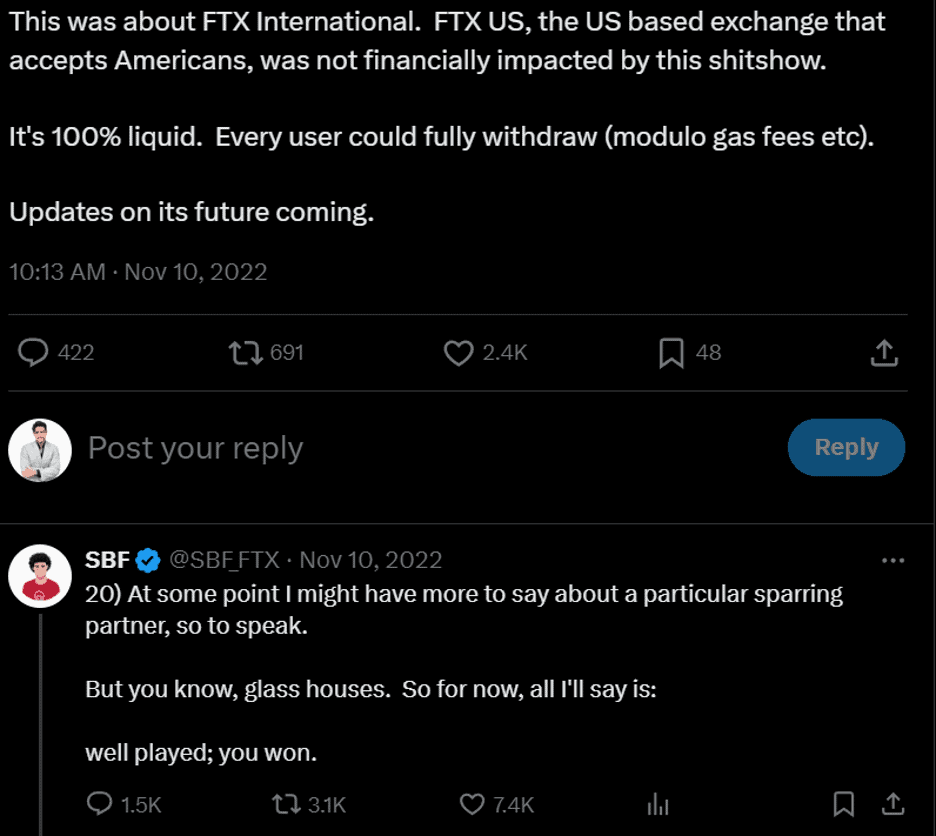
Task: Like the main tweet with 2.4K likes
Action: click(x=458, y=352)
